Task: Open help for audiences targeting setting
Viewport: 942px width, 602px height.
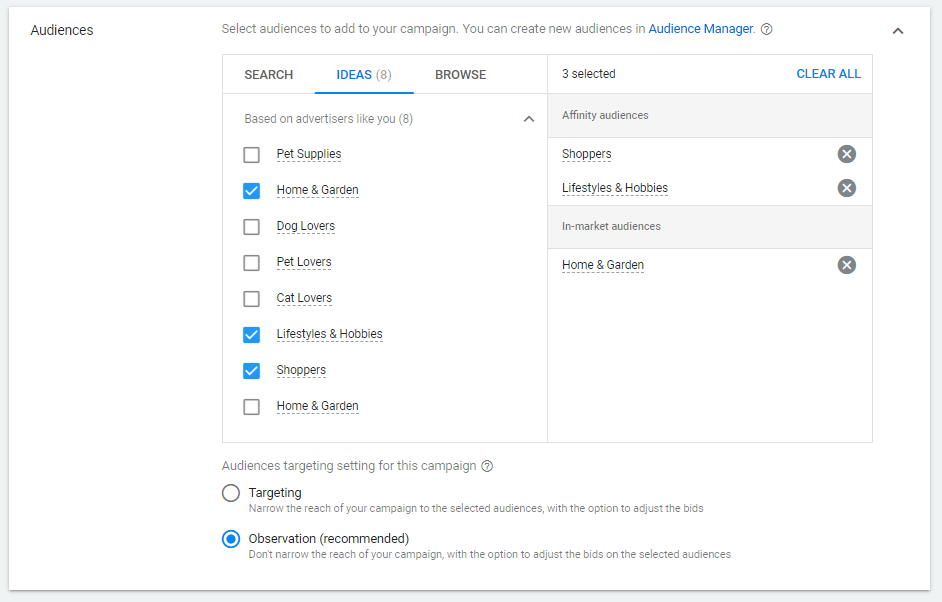Action: (x=487, y=466)
